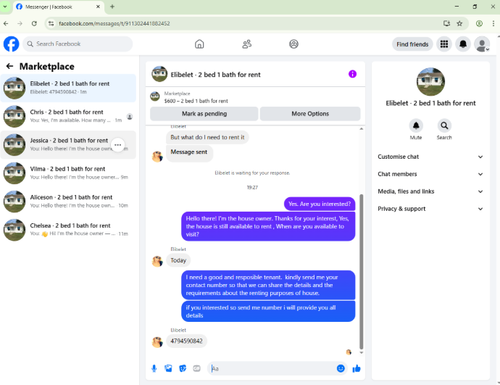Click the 'But what do I need' message
The width and height of the screenshot is (500, 385).
tap(207, 137)
